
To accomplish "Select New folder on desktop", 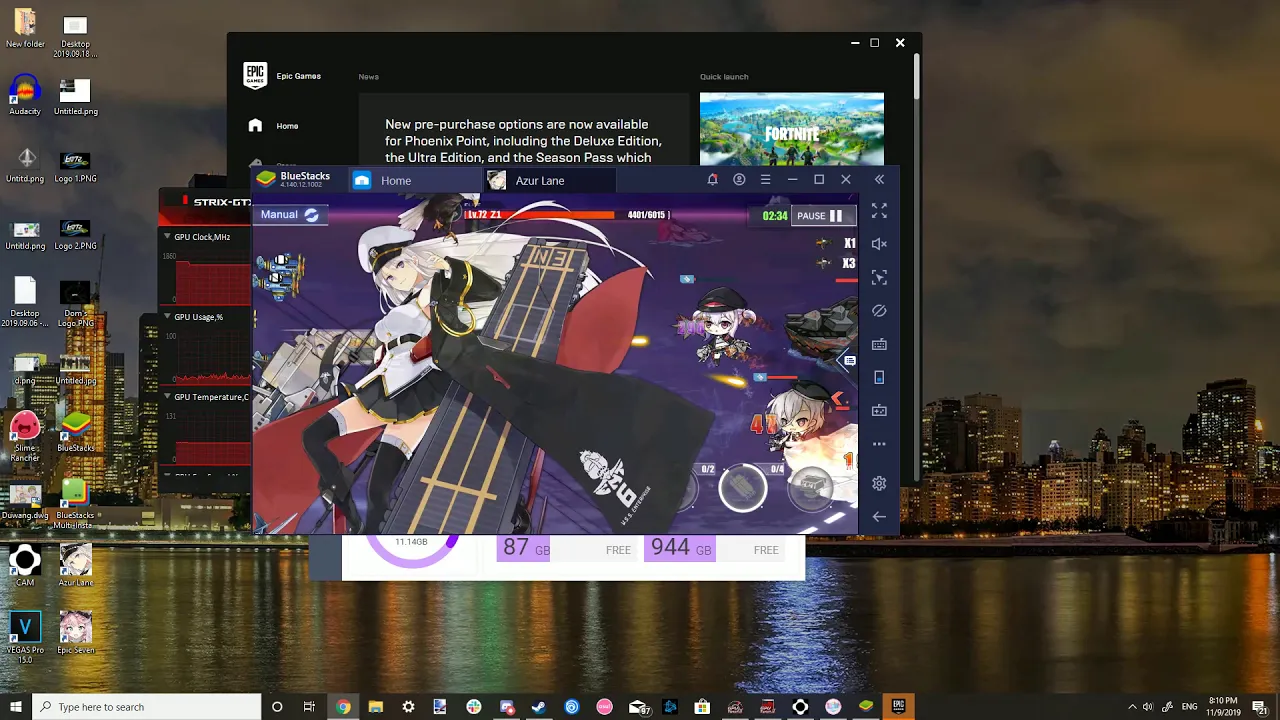I will [x=25, y=29].
